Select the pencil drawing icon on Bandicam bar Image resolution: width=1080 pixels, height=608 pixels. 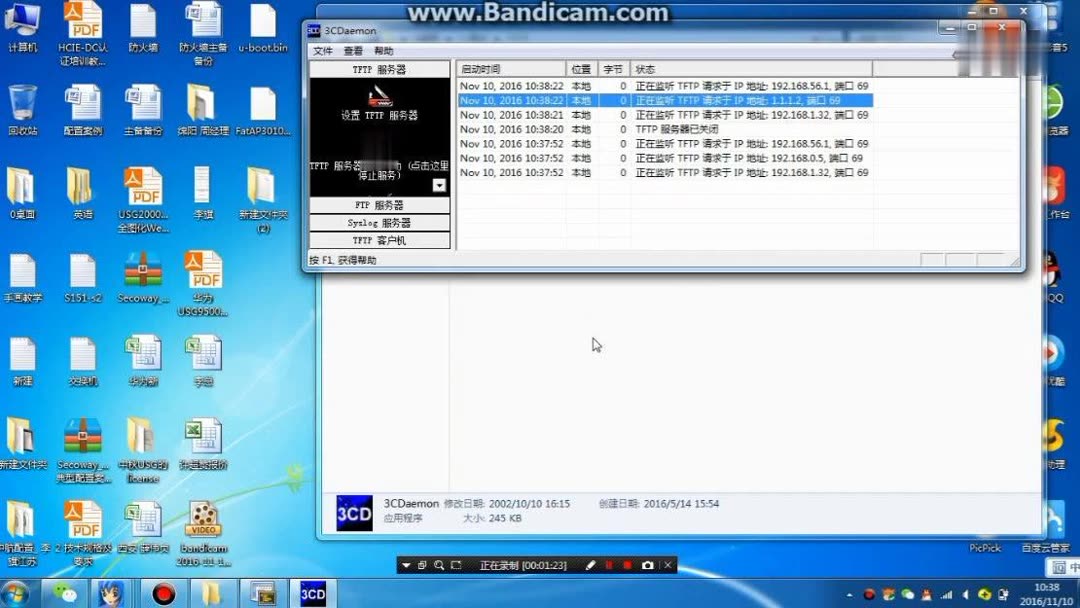[592, 565]
